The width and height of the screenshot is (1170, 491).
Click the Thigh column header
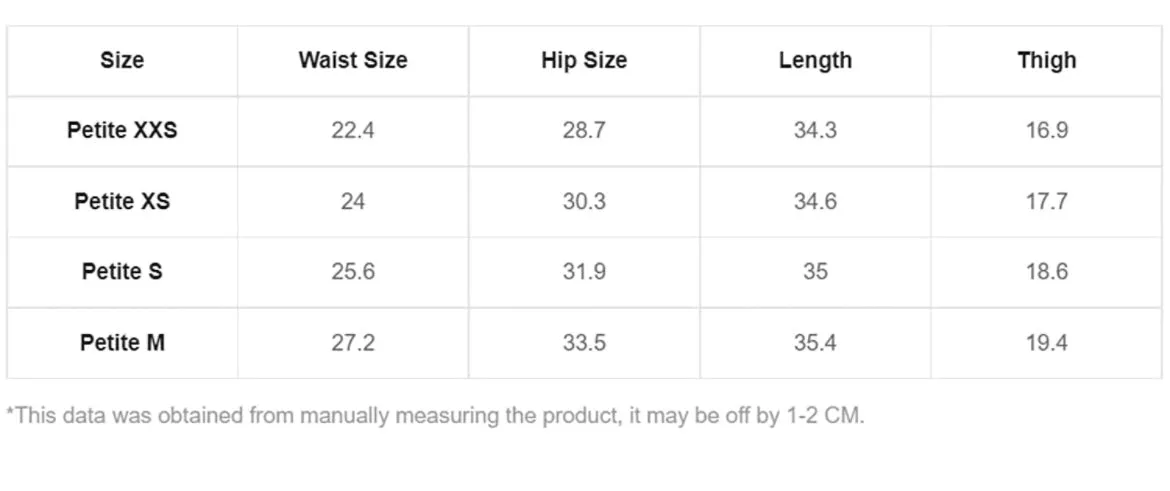tap(1047, 60)
